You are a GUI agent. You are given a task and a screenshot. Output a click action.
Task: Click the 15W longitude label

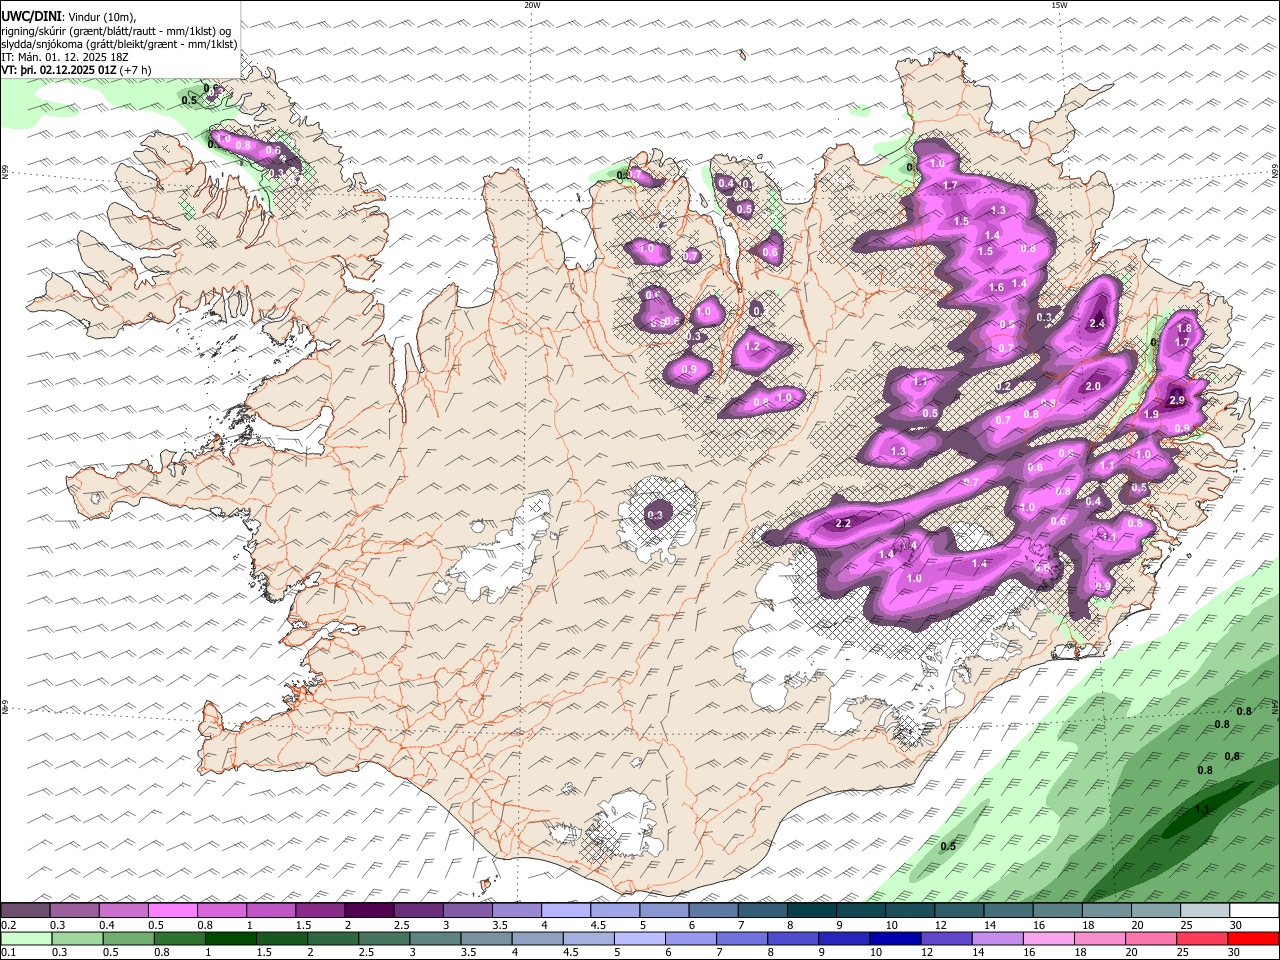click(x=1059, y=5)
